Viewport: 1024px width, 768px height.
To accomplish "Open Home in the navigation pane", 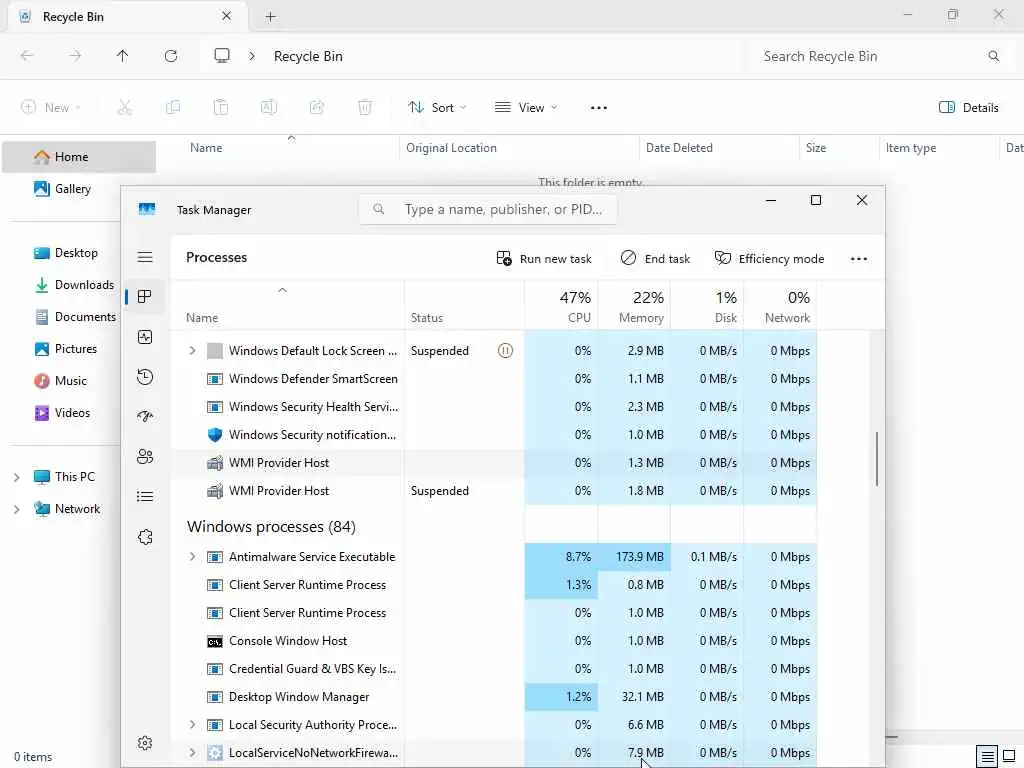I will [x=79, y=157].
